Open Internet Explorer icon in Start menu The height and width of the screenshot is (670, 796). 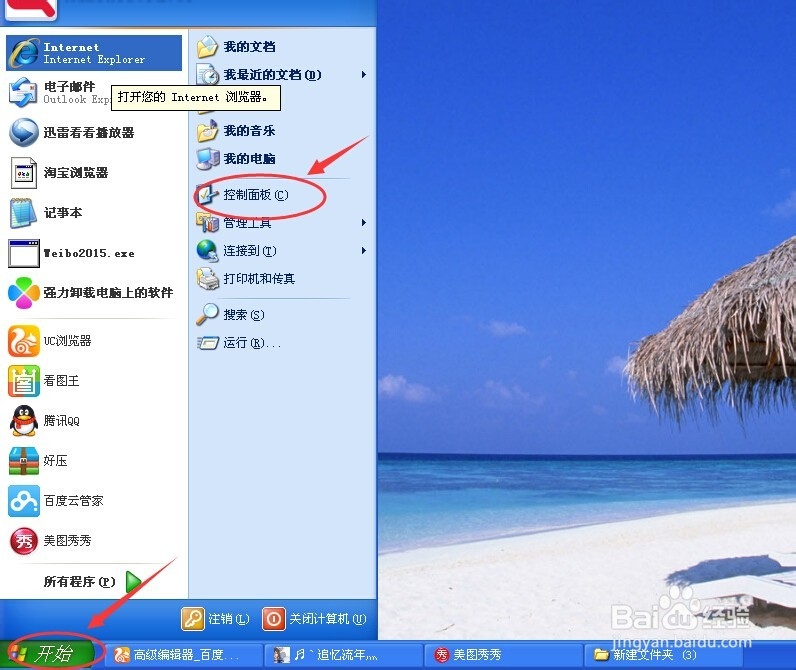point(24,53)
